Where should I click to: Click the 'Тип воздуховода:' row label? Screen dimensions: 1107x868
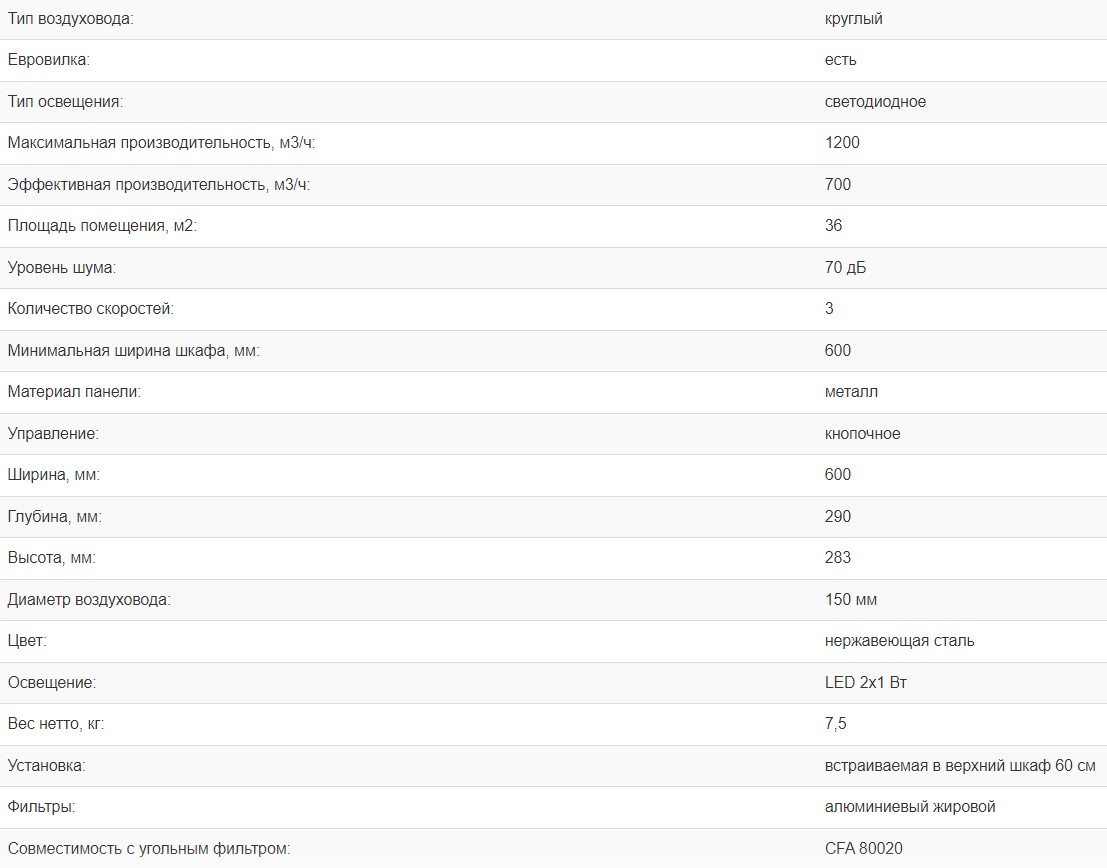[x=70, y=19]
